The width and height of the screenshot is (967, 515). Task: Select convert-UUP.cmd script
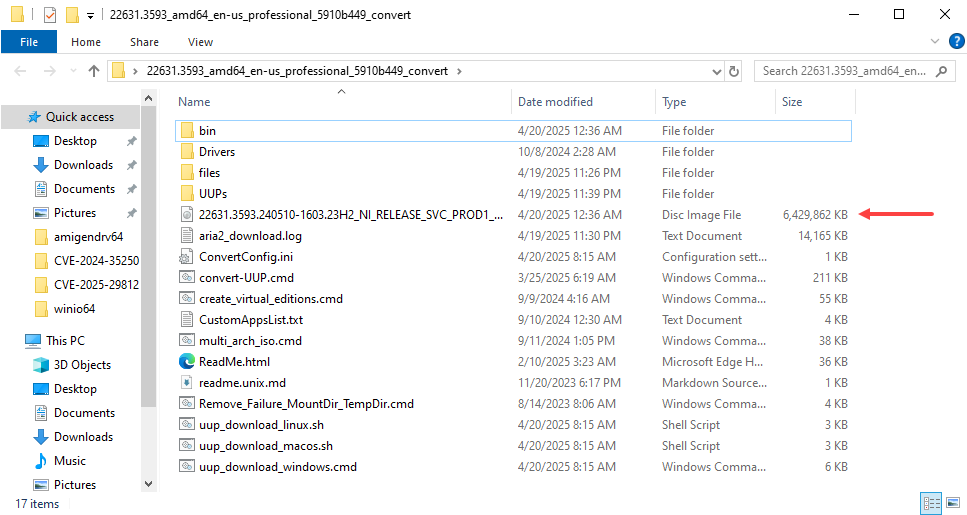pyautogui.click(x=513, y=278)
